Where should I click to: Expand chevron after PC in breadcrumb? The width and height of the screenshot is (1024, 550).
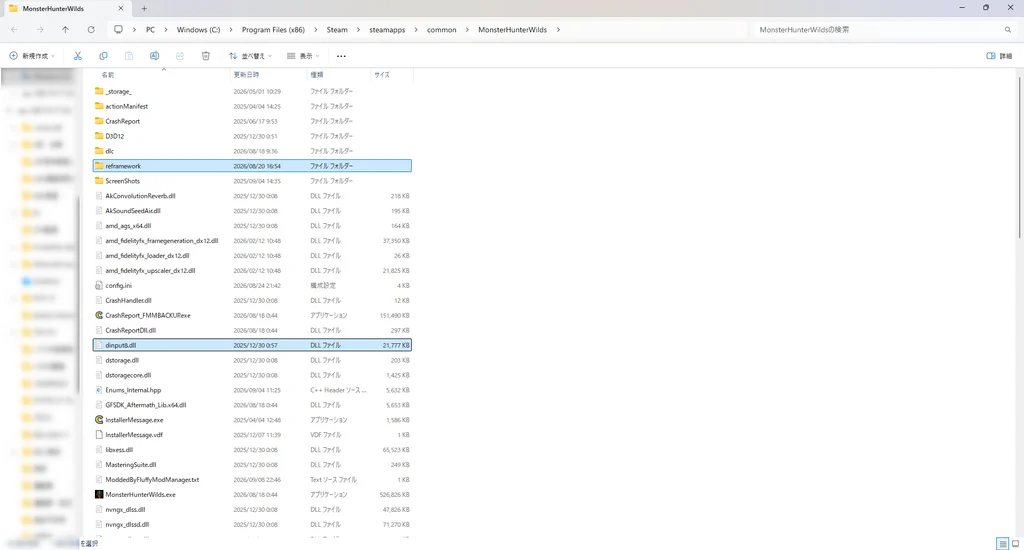pyautogui.click(x=166, y=29)
